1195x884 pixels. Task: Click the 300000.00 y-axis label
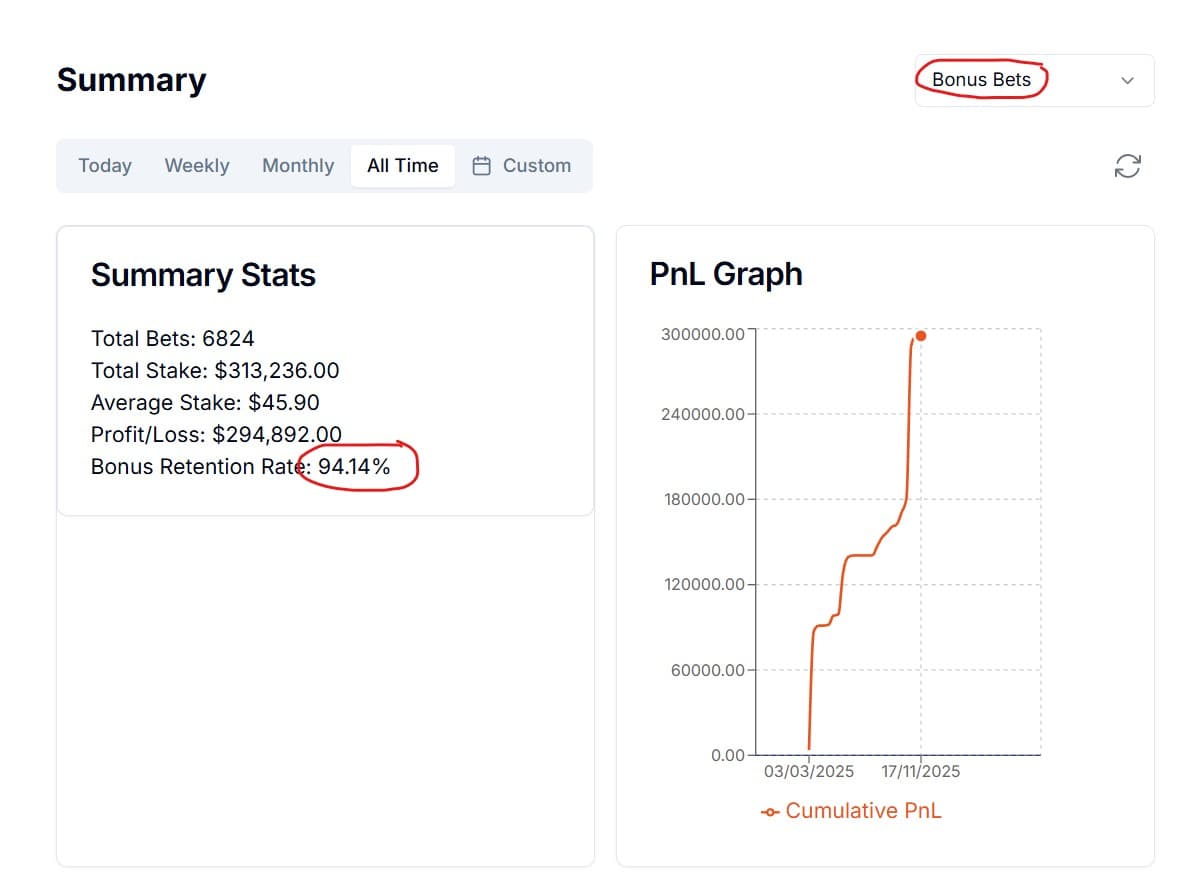(702, 334)
